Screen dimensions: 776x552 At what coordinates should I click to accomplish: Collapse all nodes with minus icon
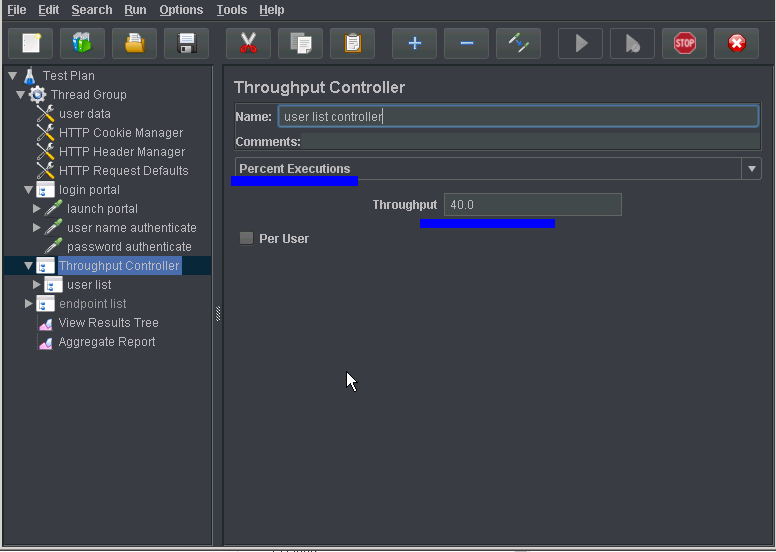point(466,44)
